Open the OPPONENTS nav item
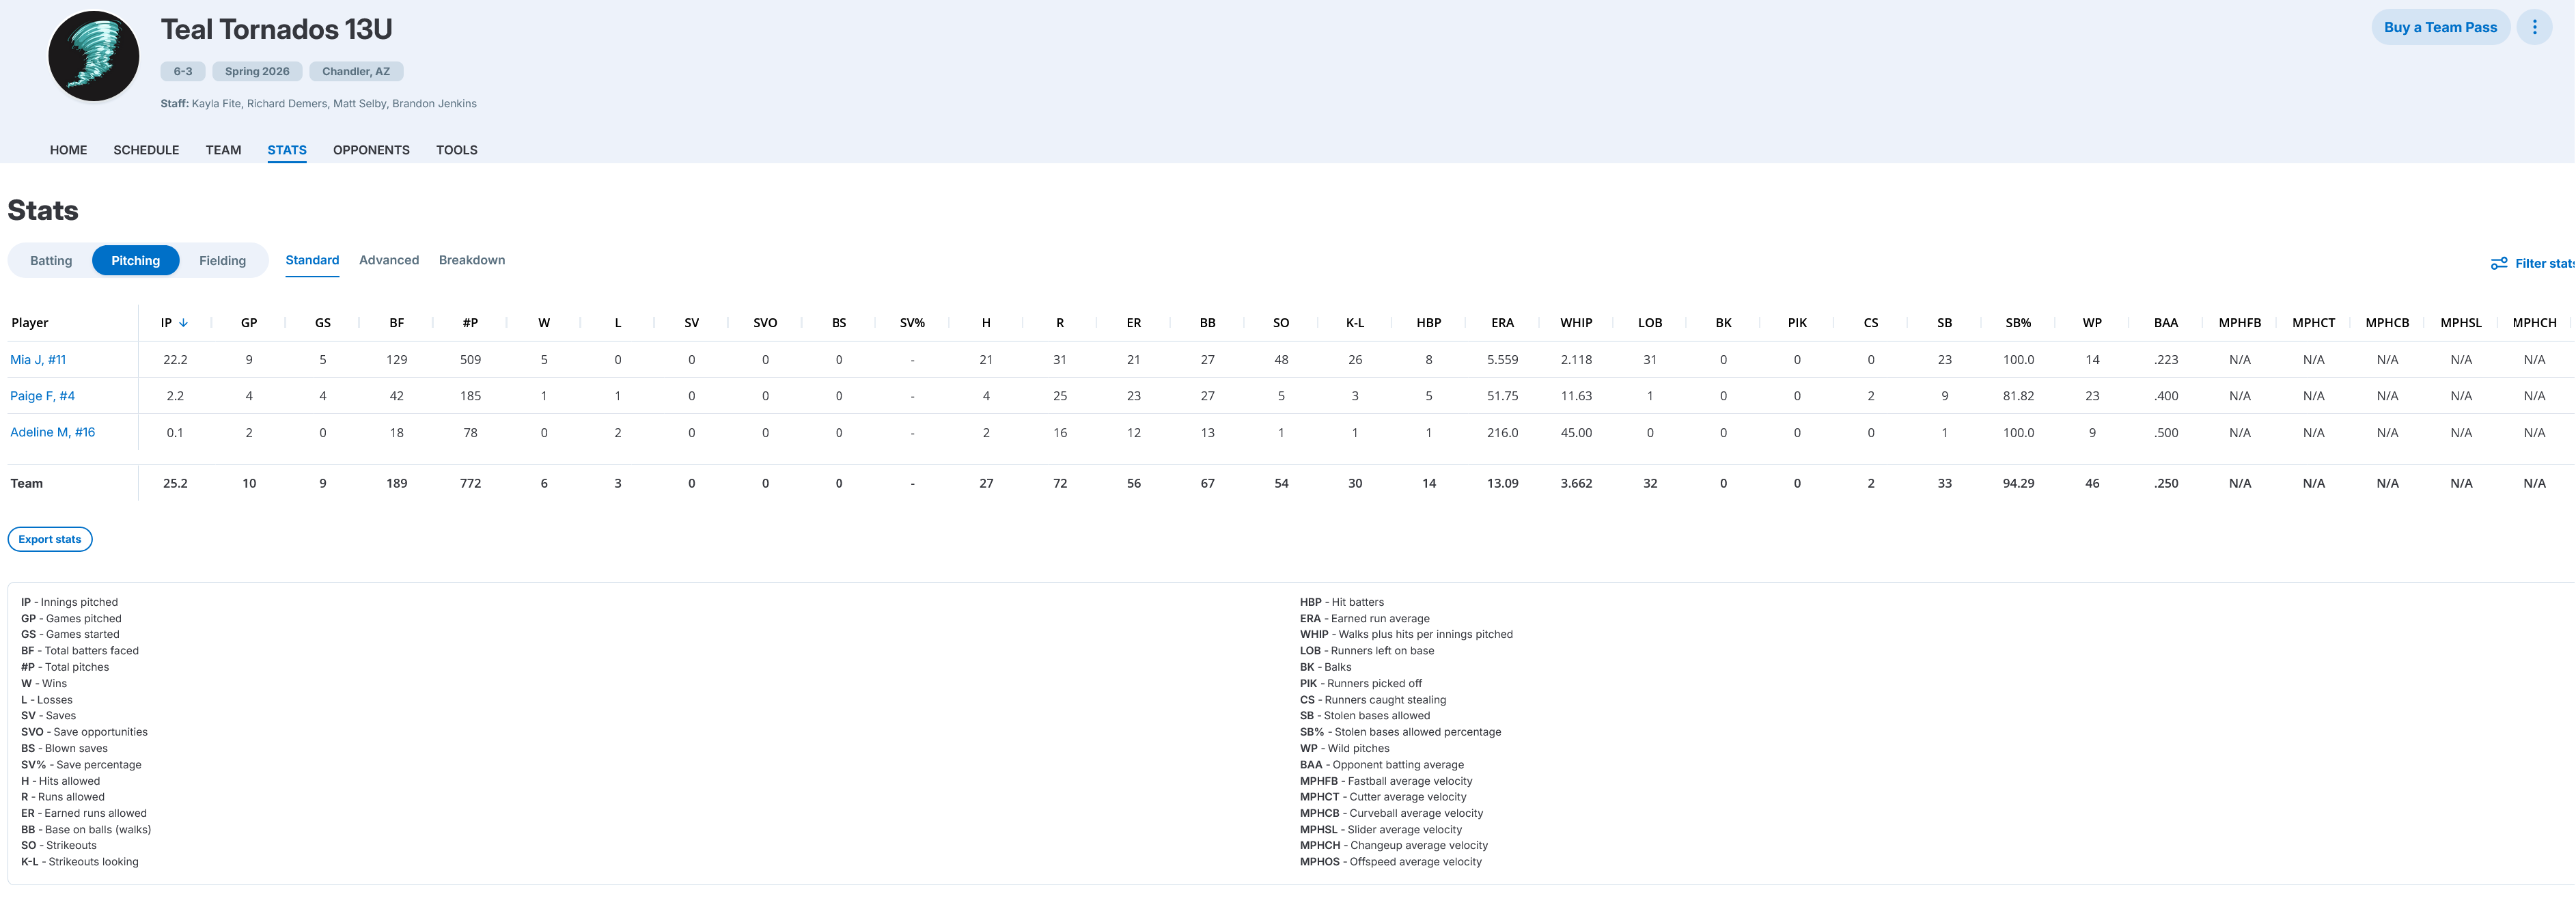This screenshot has width=2576, height=920. click(x=371, y=150)
